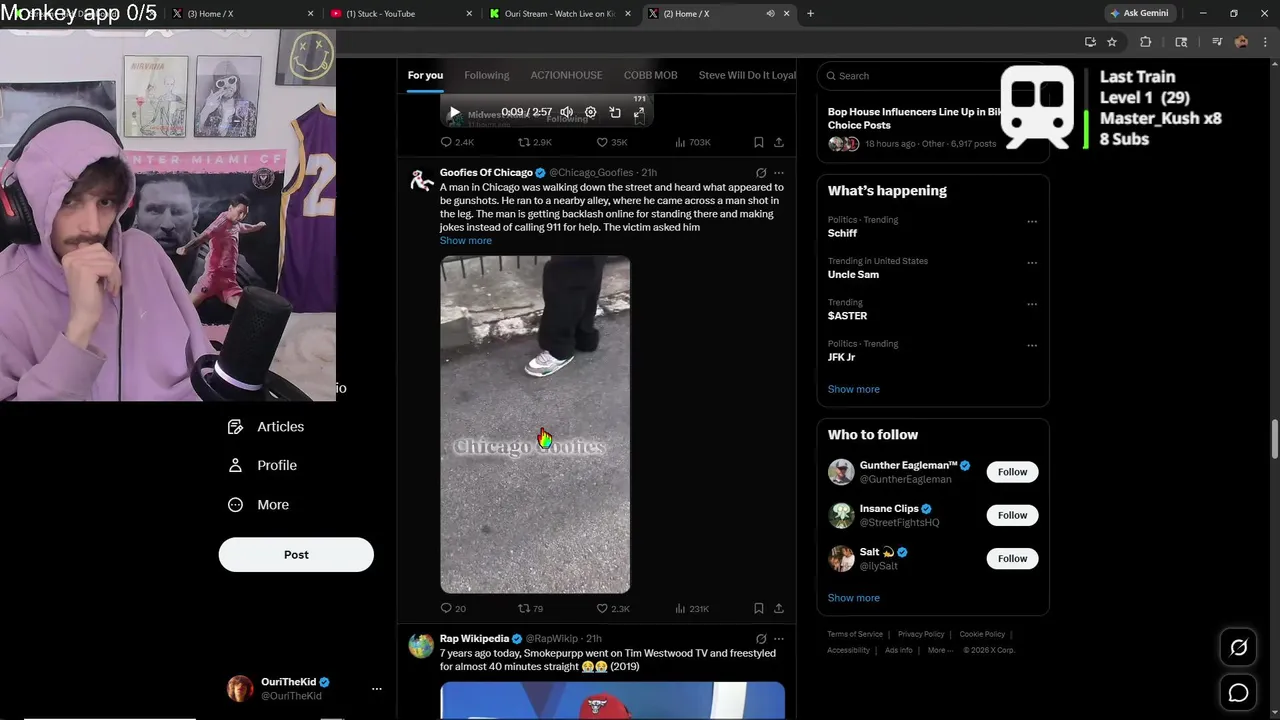Follow Insane Clips
1280x720 pixels.
[x=1012, y=515]
